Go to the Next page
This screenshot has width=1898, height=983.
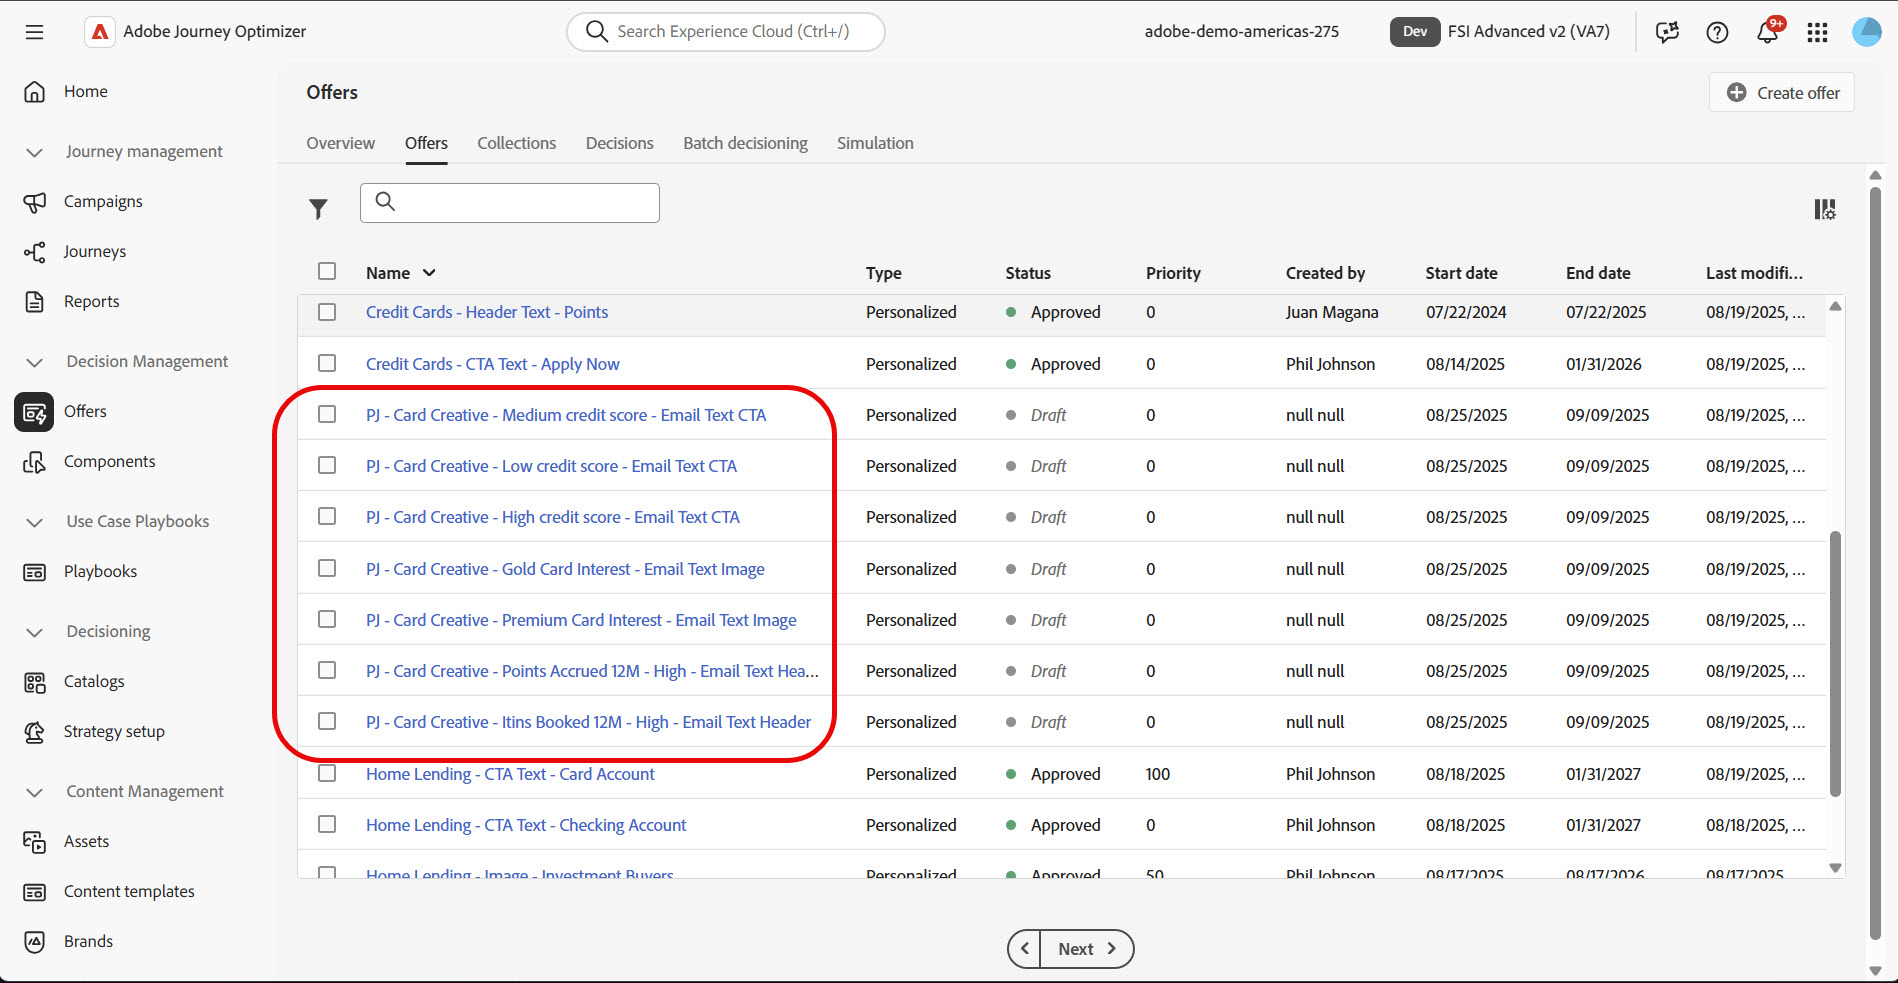coord(1086,949)
